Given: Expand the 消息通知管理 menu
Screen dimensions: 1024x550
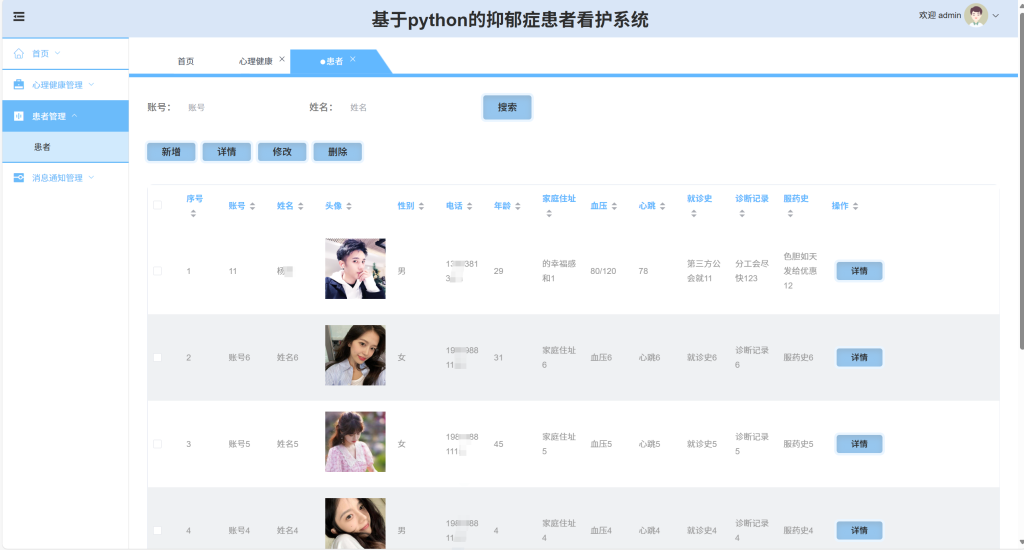Looking at the screenshot, I should tap(91, 177).
